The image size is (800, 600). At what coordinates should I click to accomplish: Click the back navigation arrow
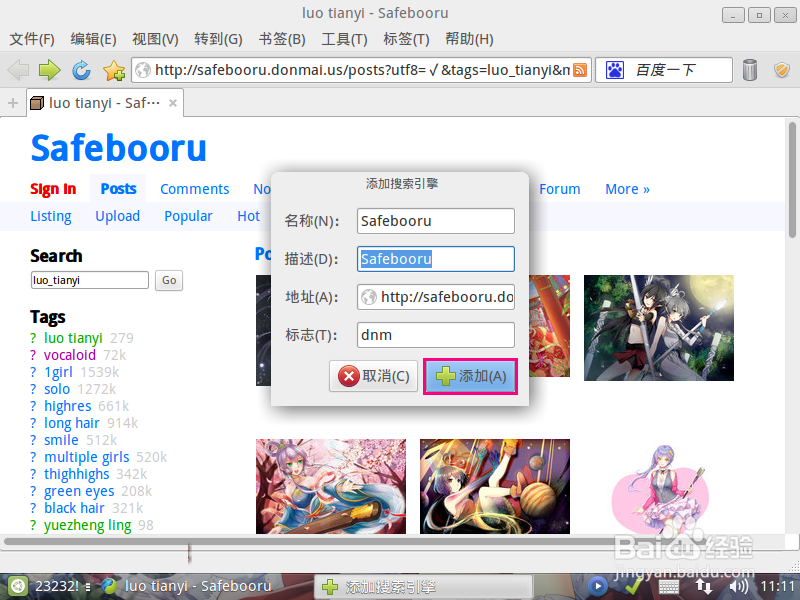click(x=18, y=70)
